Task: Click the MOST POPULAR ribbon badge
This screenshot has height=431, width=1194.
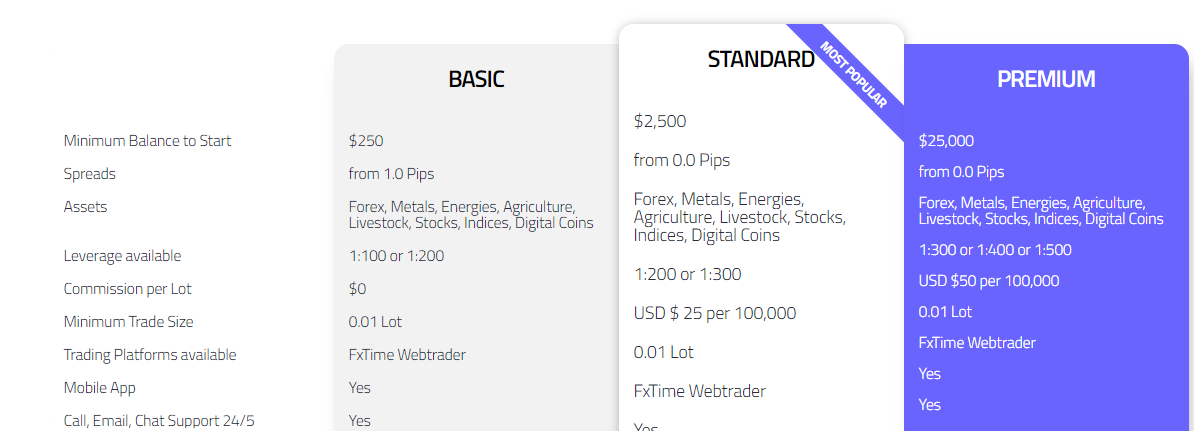Action: coord(854,75)
